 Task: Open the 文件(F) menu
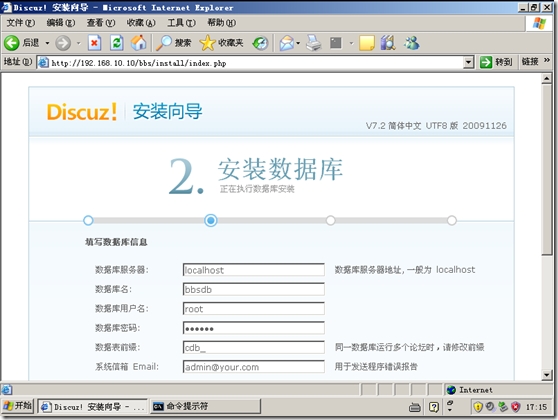(21, 23)
